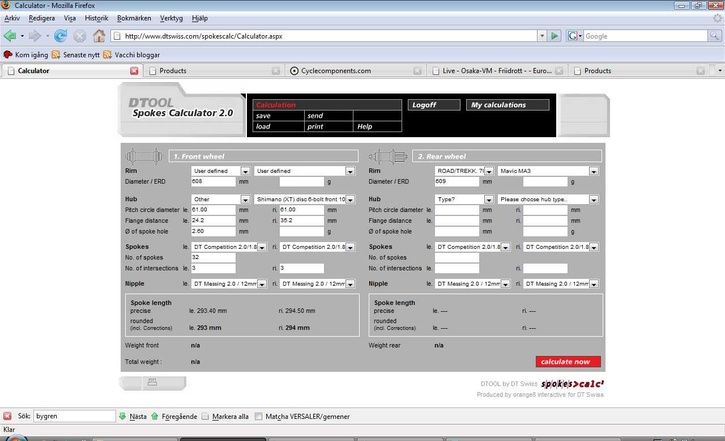Screen dimensions: 725x441
Task: Click 'send' in Calculation menu
Action: point(329,116)
